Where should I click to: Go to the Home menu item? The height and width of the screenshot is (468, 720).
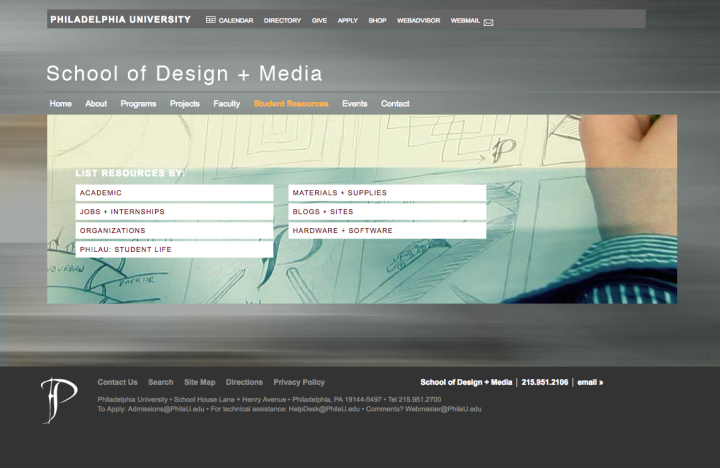tap(61, 104)
